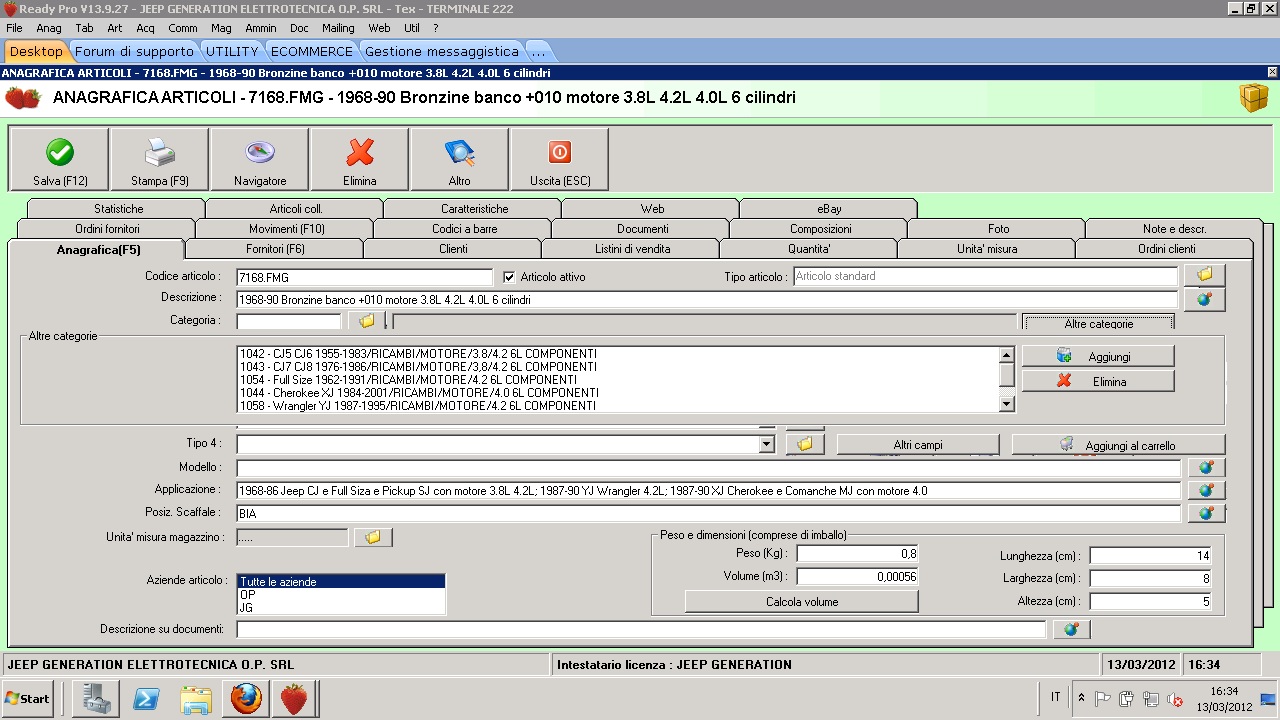Open the folder lookup next to Categoria
The image size is (1280, 720).
click(x=366, y=321)
